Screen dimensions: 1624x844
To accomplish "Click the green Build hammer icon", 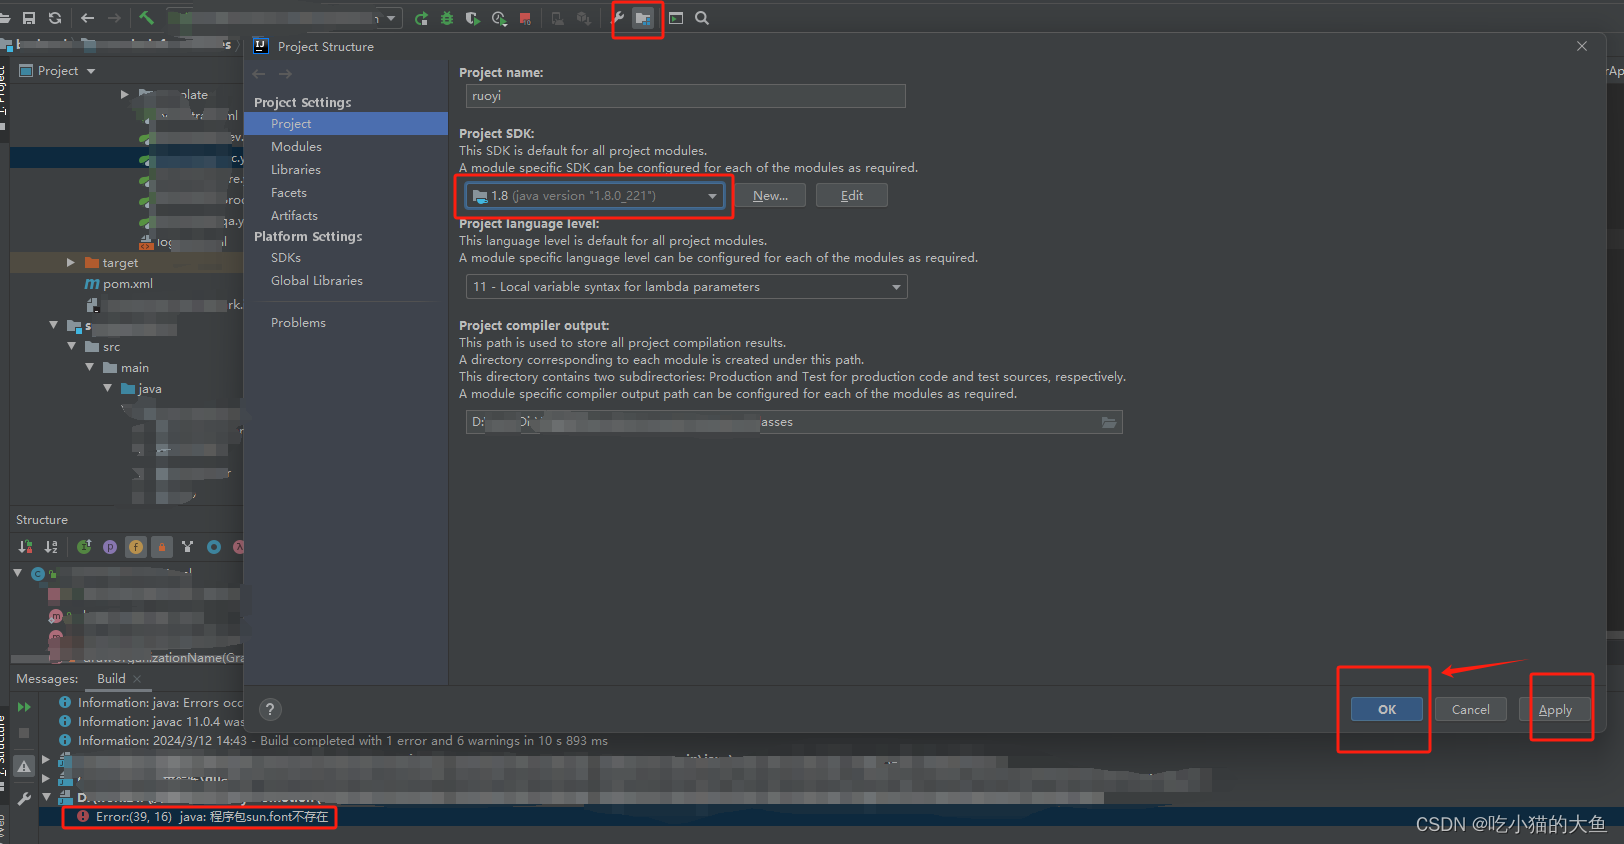I will (x=146, y=18).
